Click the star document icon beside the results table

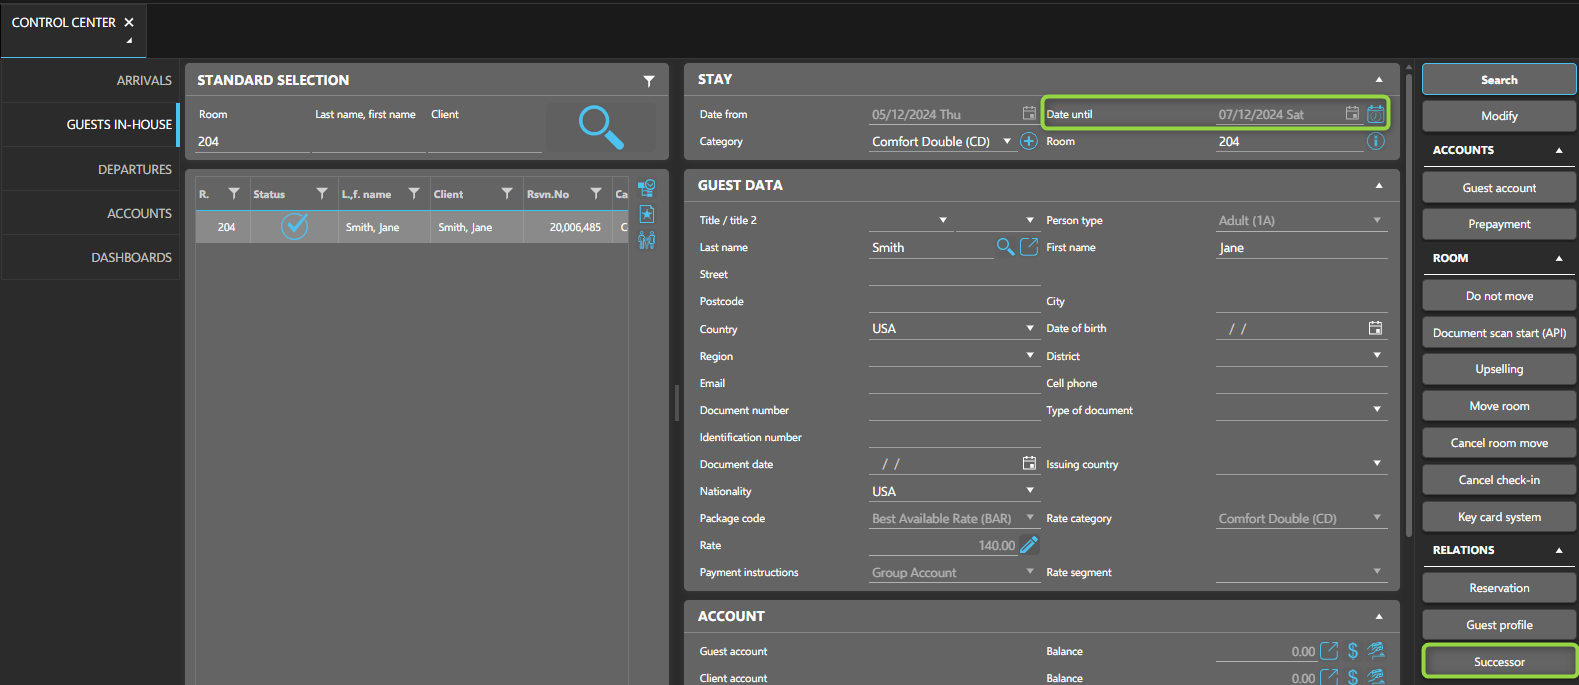(x=647, y=214)
